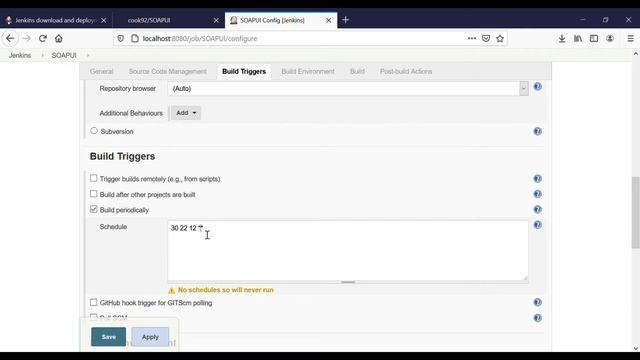Screen dimensions: 640x360
Task: Close the cook92/SOAPUI browser tab
Action: tap(216, 20)
